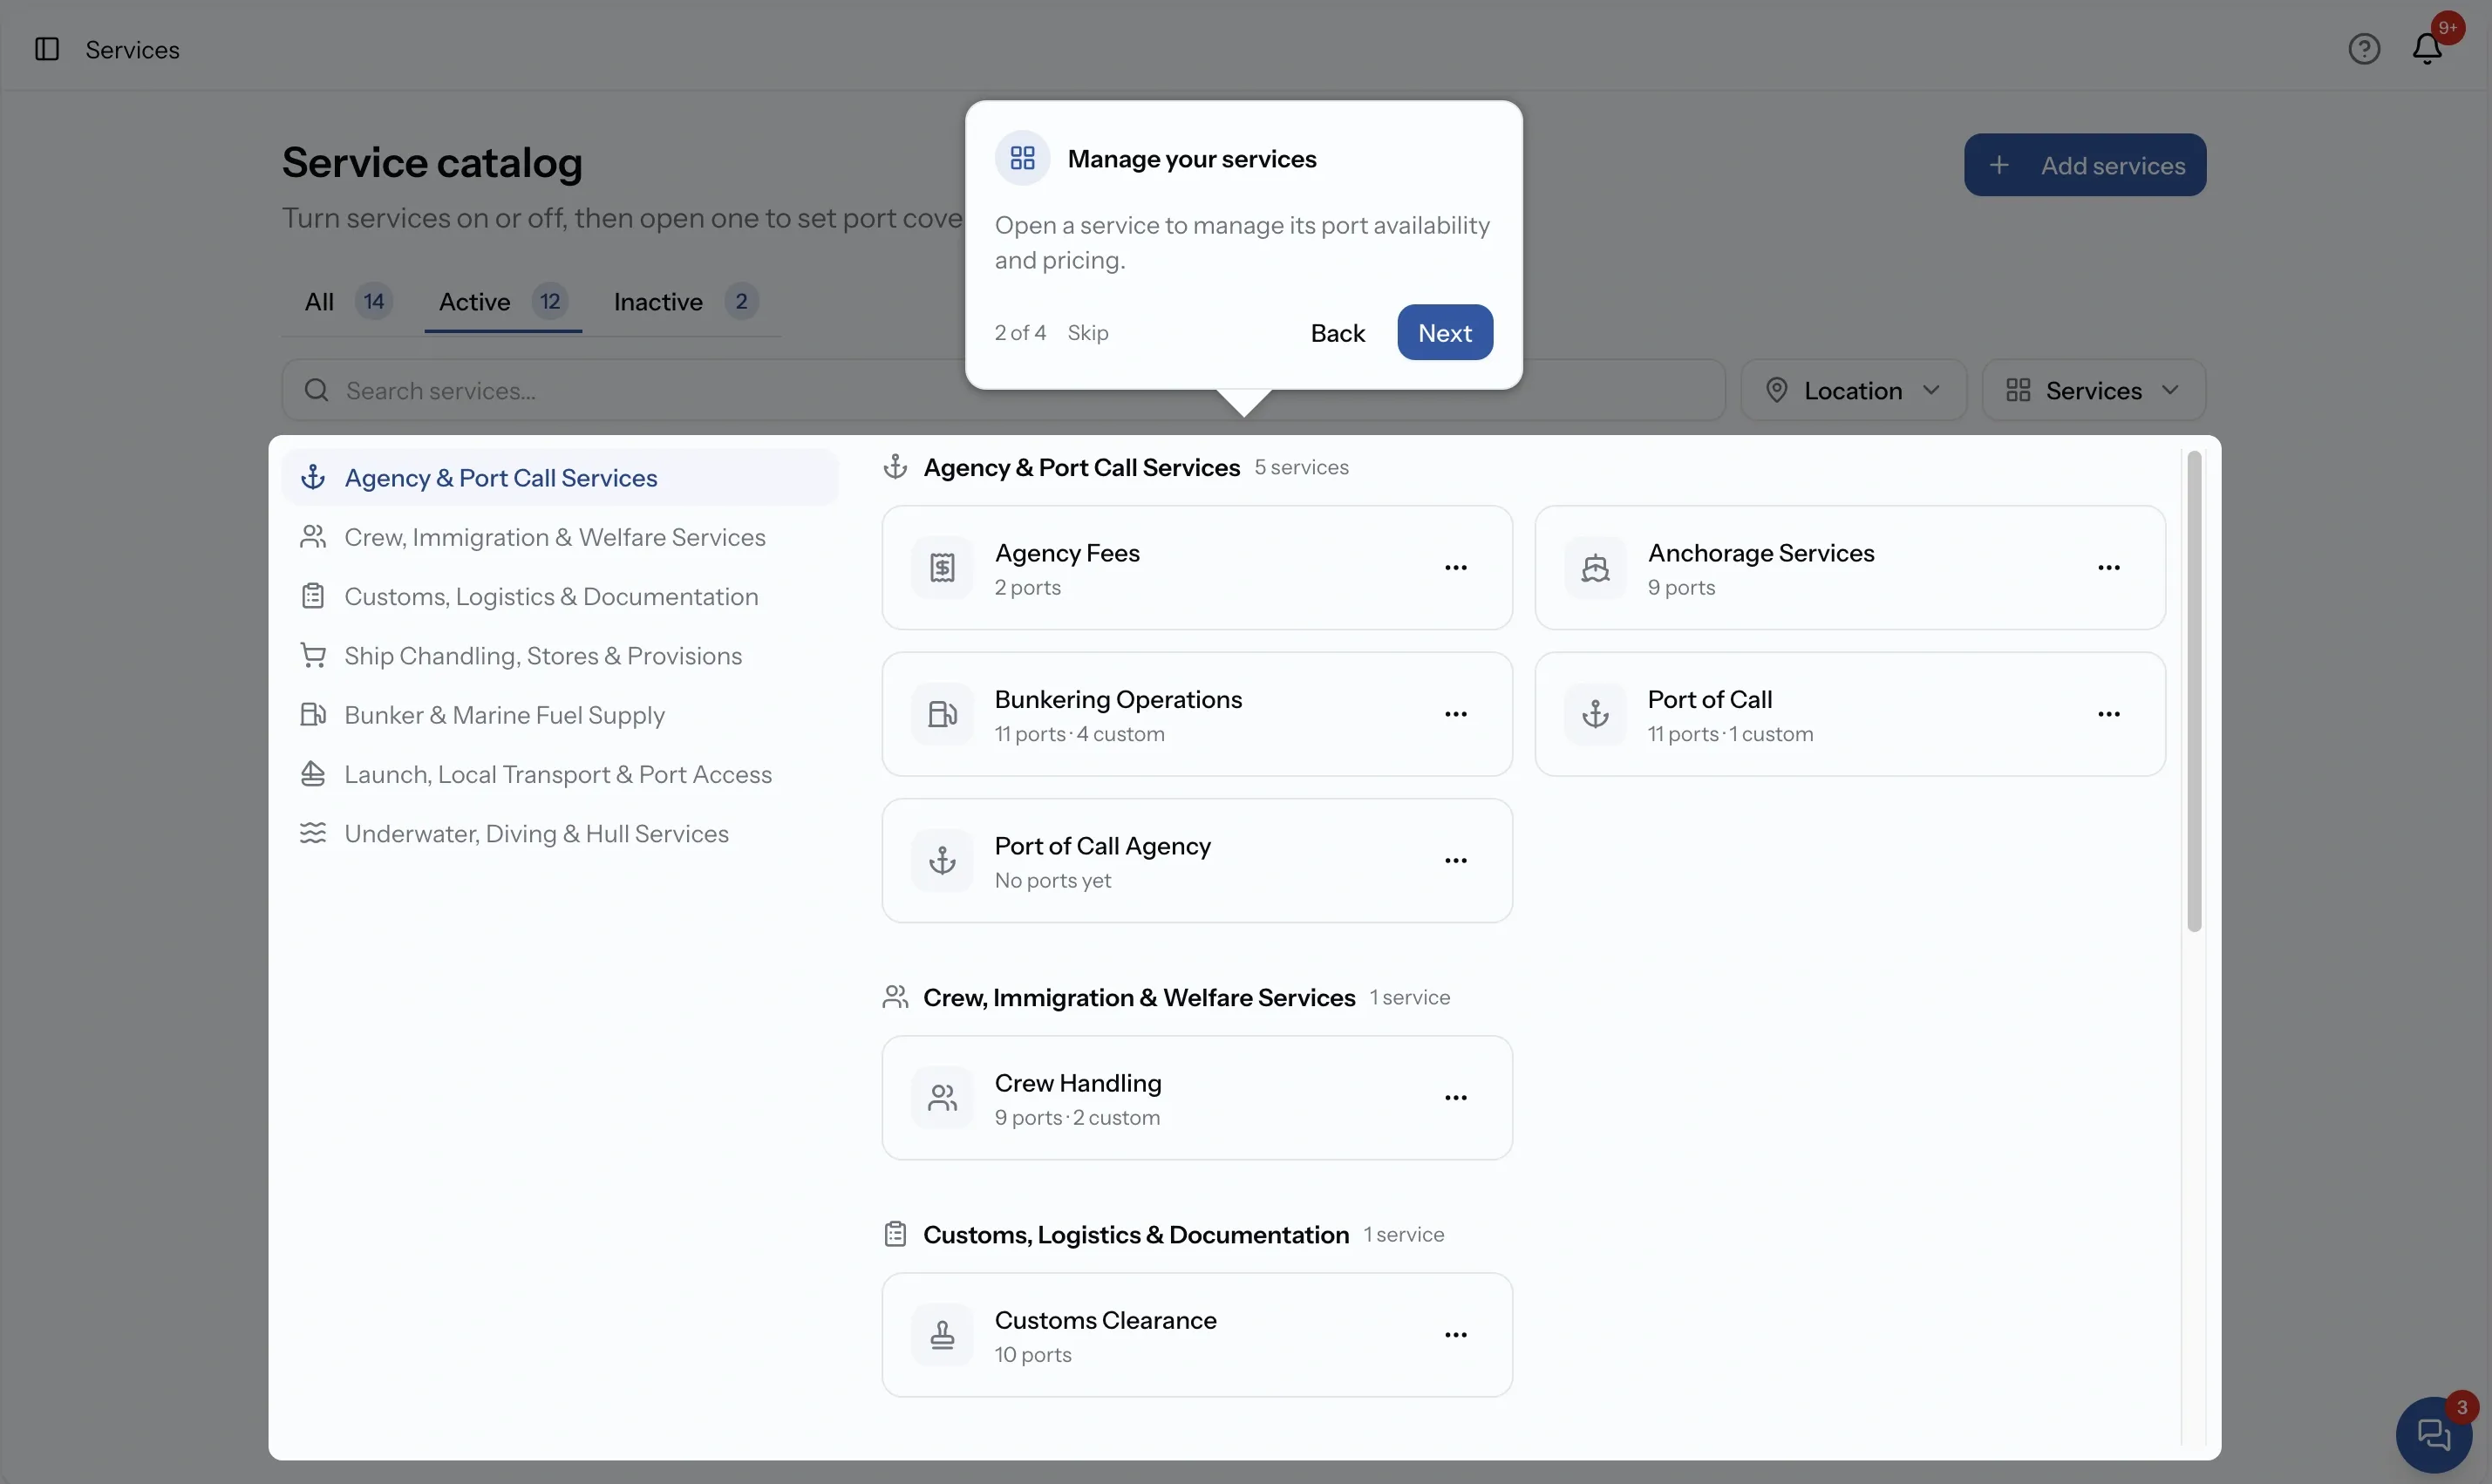Select Underwater, Diving & Hull Services category
The width and height of the screenshot is (2492, 1484).
pyautogui.click(x=560, y=834)
